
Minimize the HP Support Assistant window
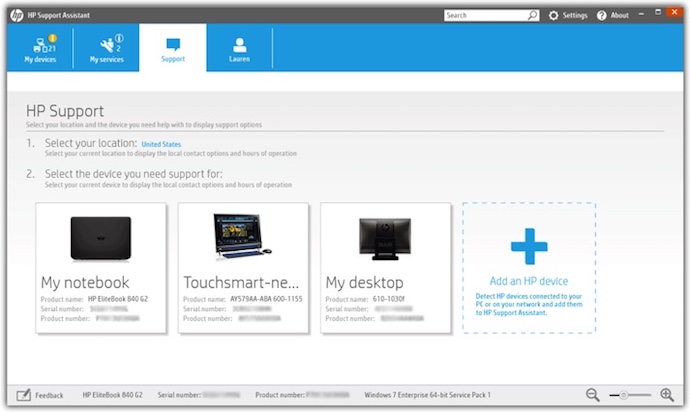point(641,14)
